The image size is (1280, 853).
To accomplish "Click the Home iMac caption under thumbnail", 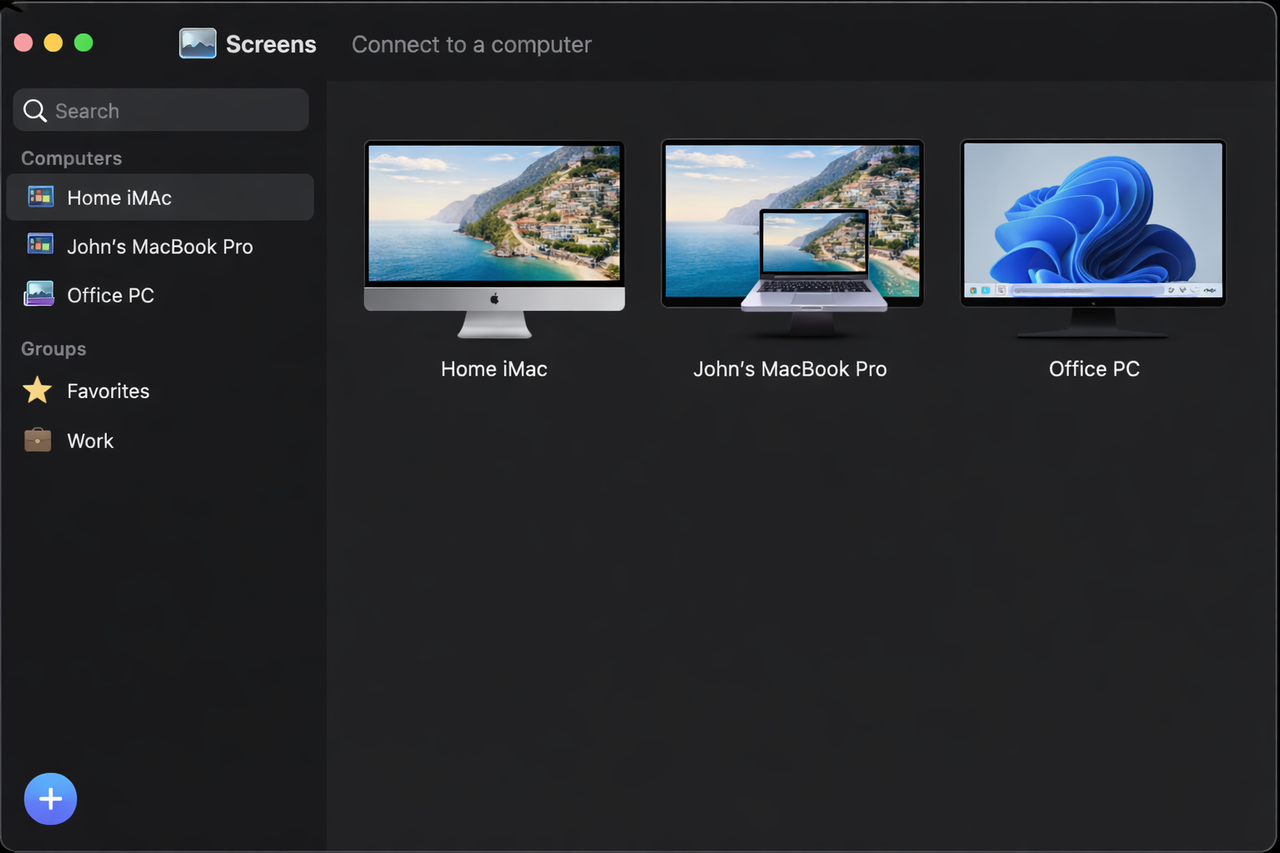I will point(494,369).
